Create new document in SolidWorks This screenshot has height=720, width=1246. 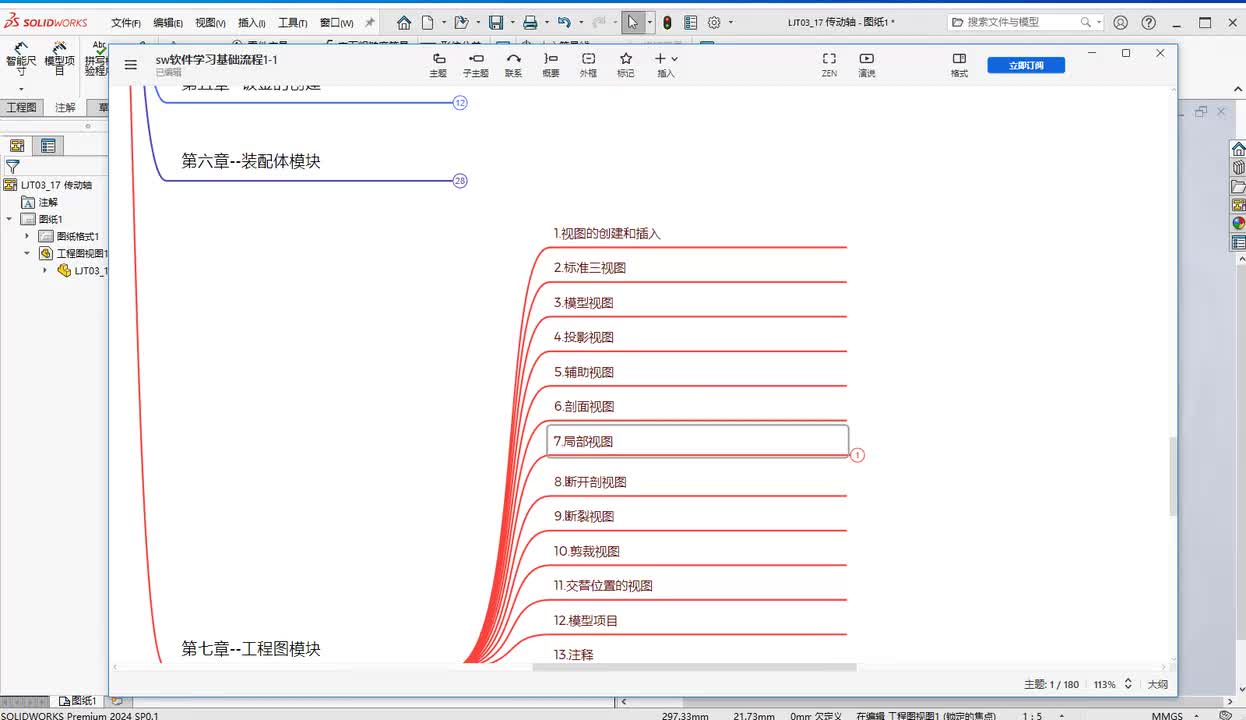click(x=428, y=22)
